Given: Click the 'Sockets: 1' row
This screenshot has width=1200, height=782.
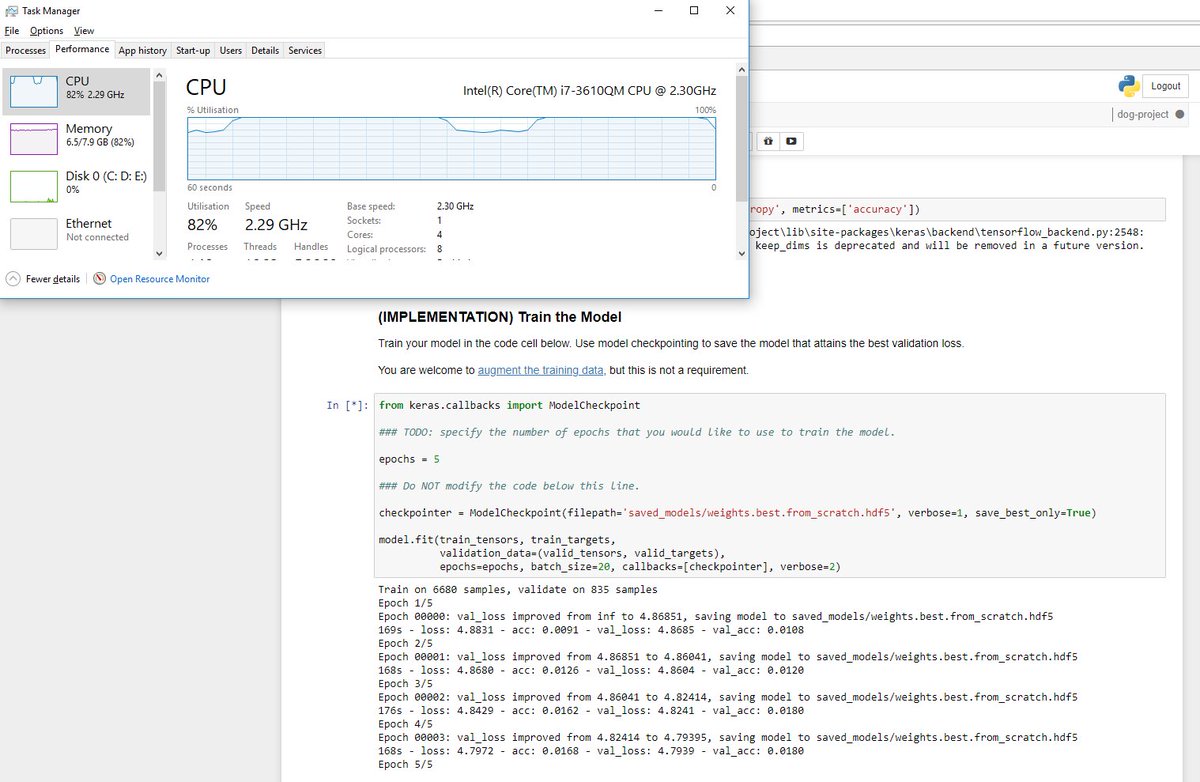Looking at the screenshot, I should coord(395,220).
